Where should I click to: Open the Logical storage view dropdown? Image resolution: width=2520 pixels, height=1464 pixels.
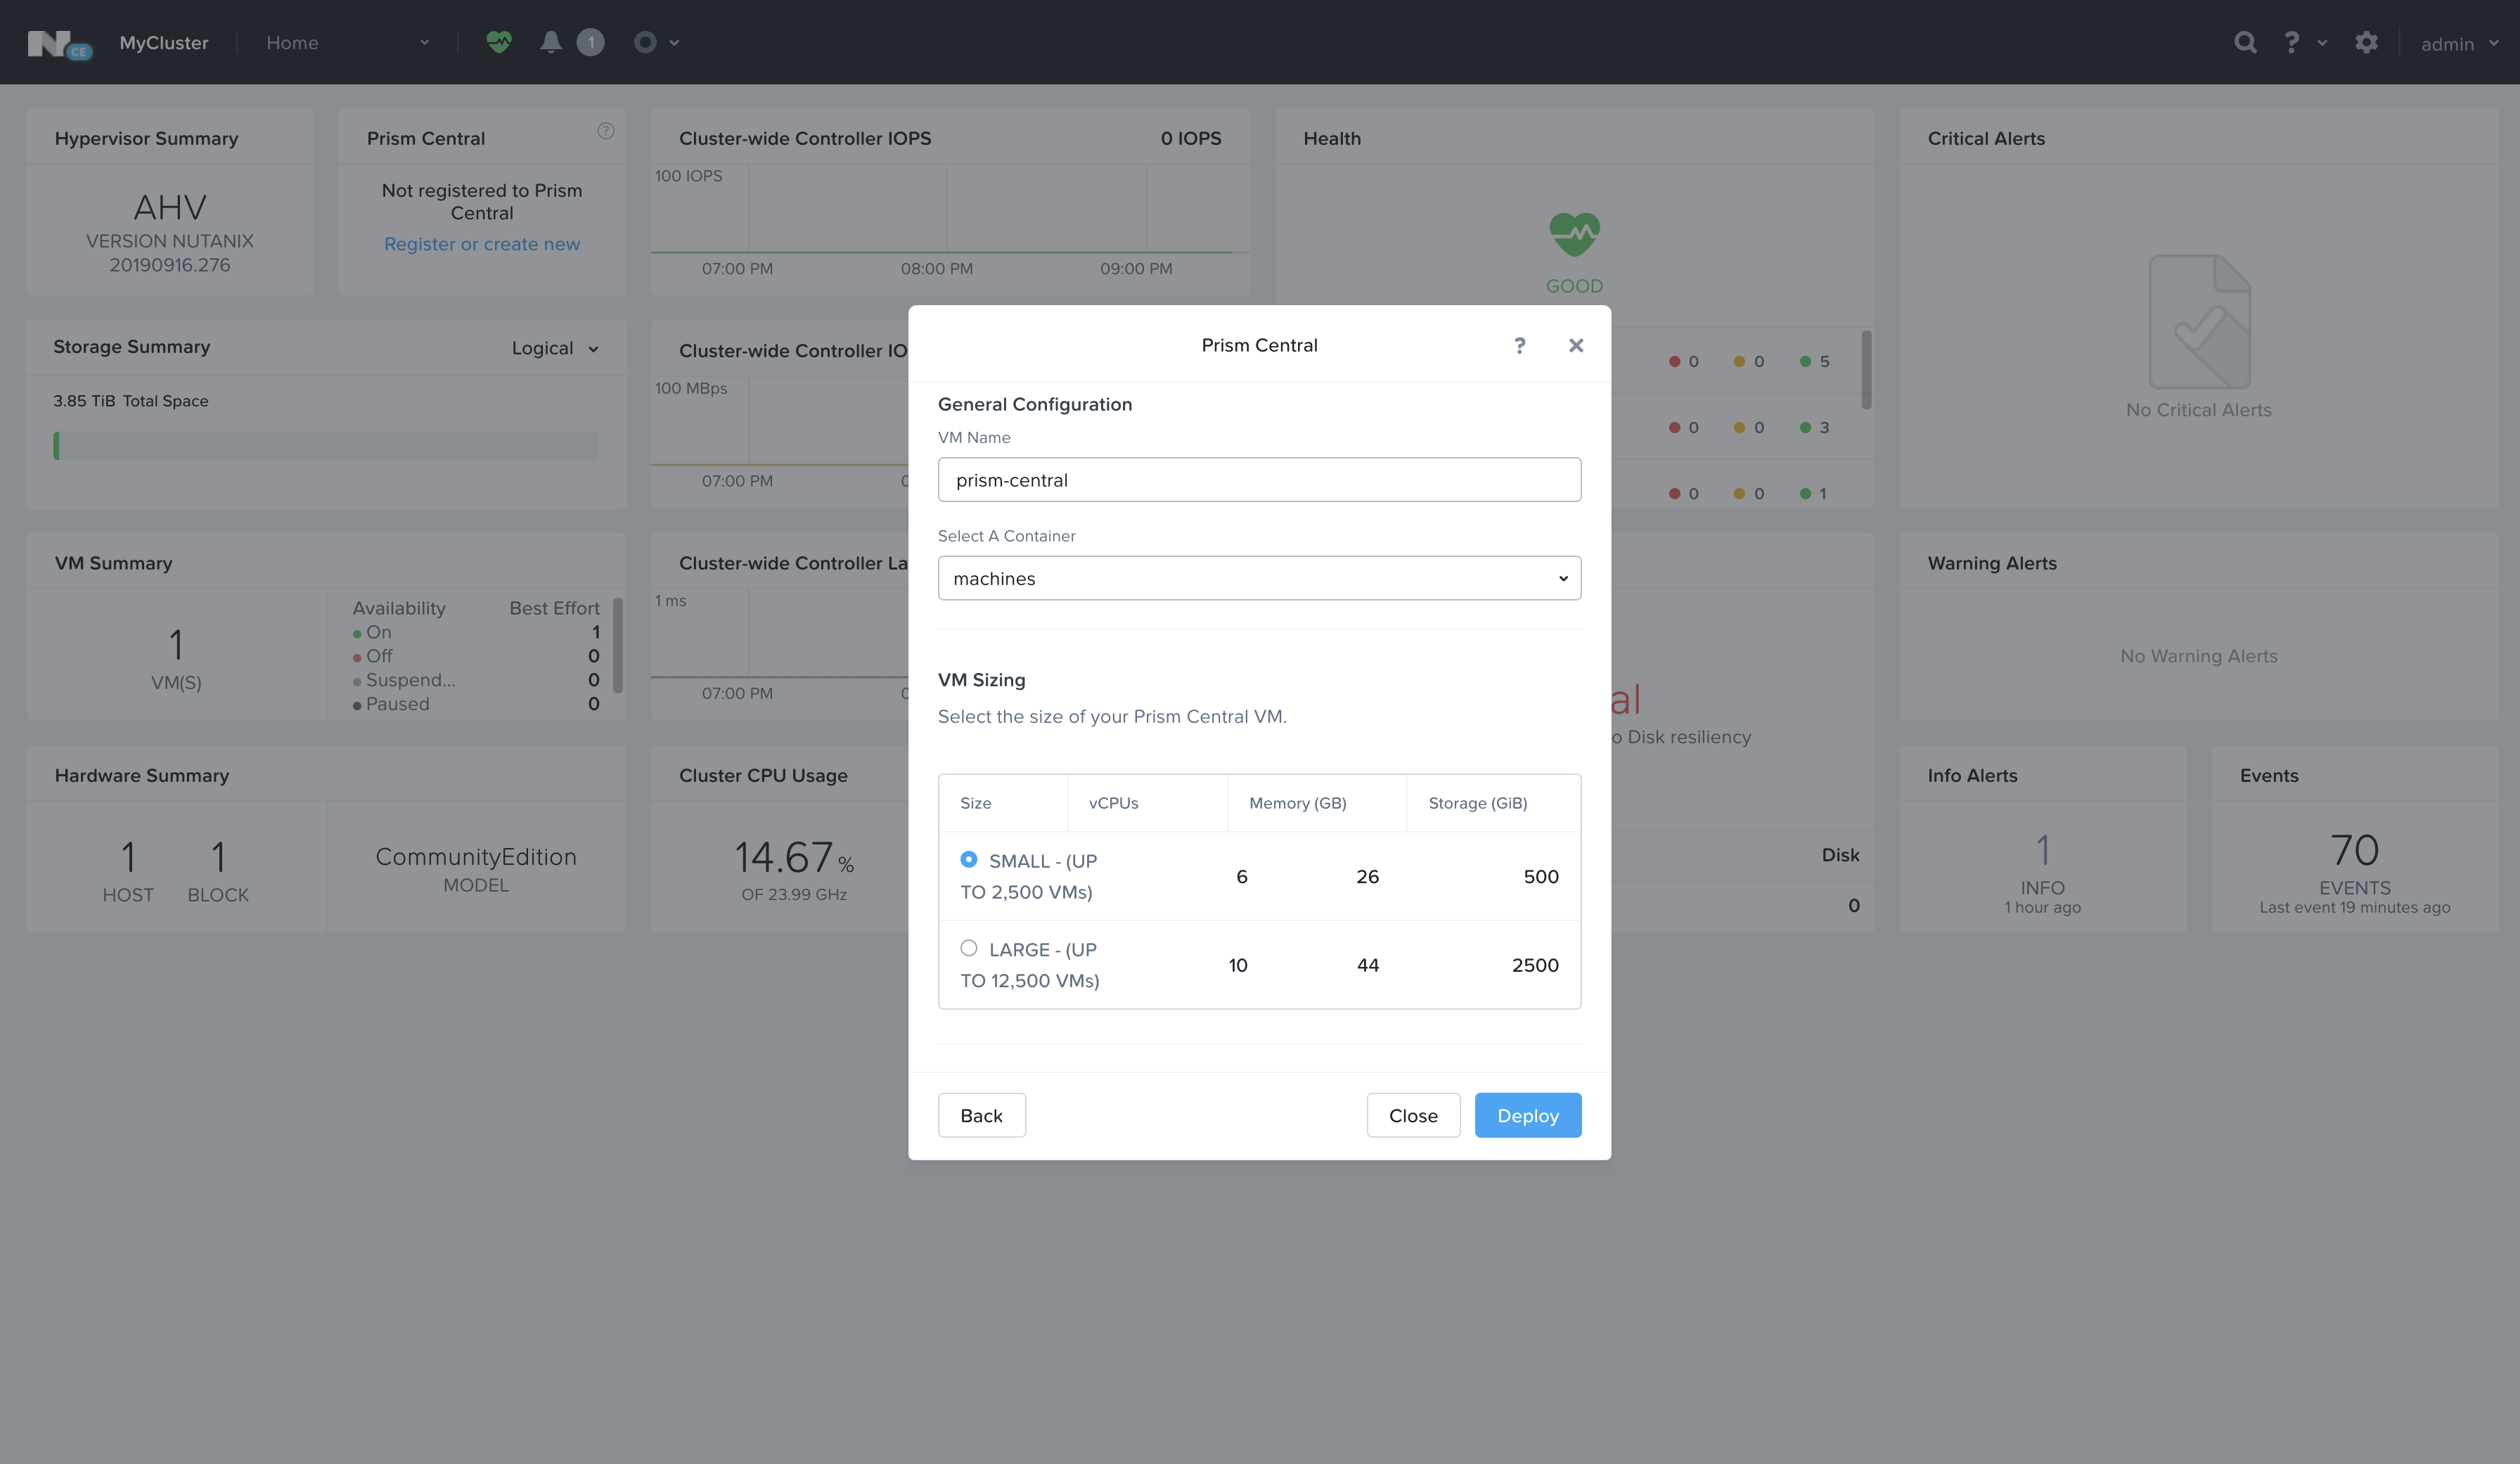(554, 348)
